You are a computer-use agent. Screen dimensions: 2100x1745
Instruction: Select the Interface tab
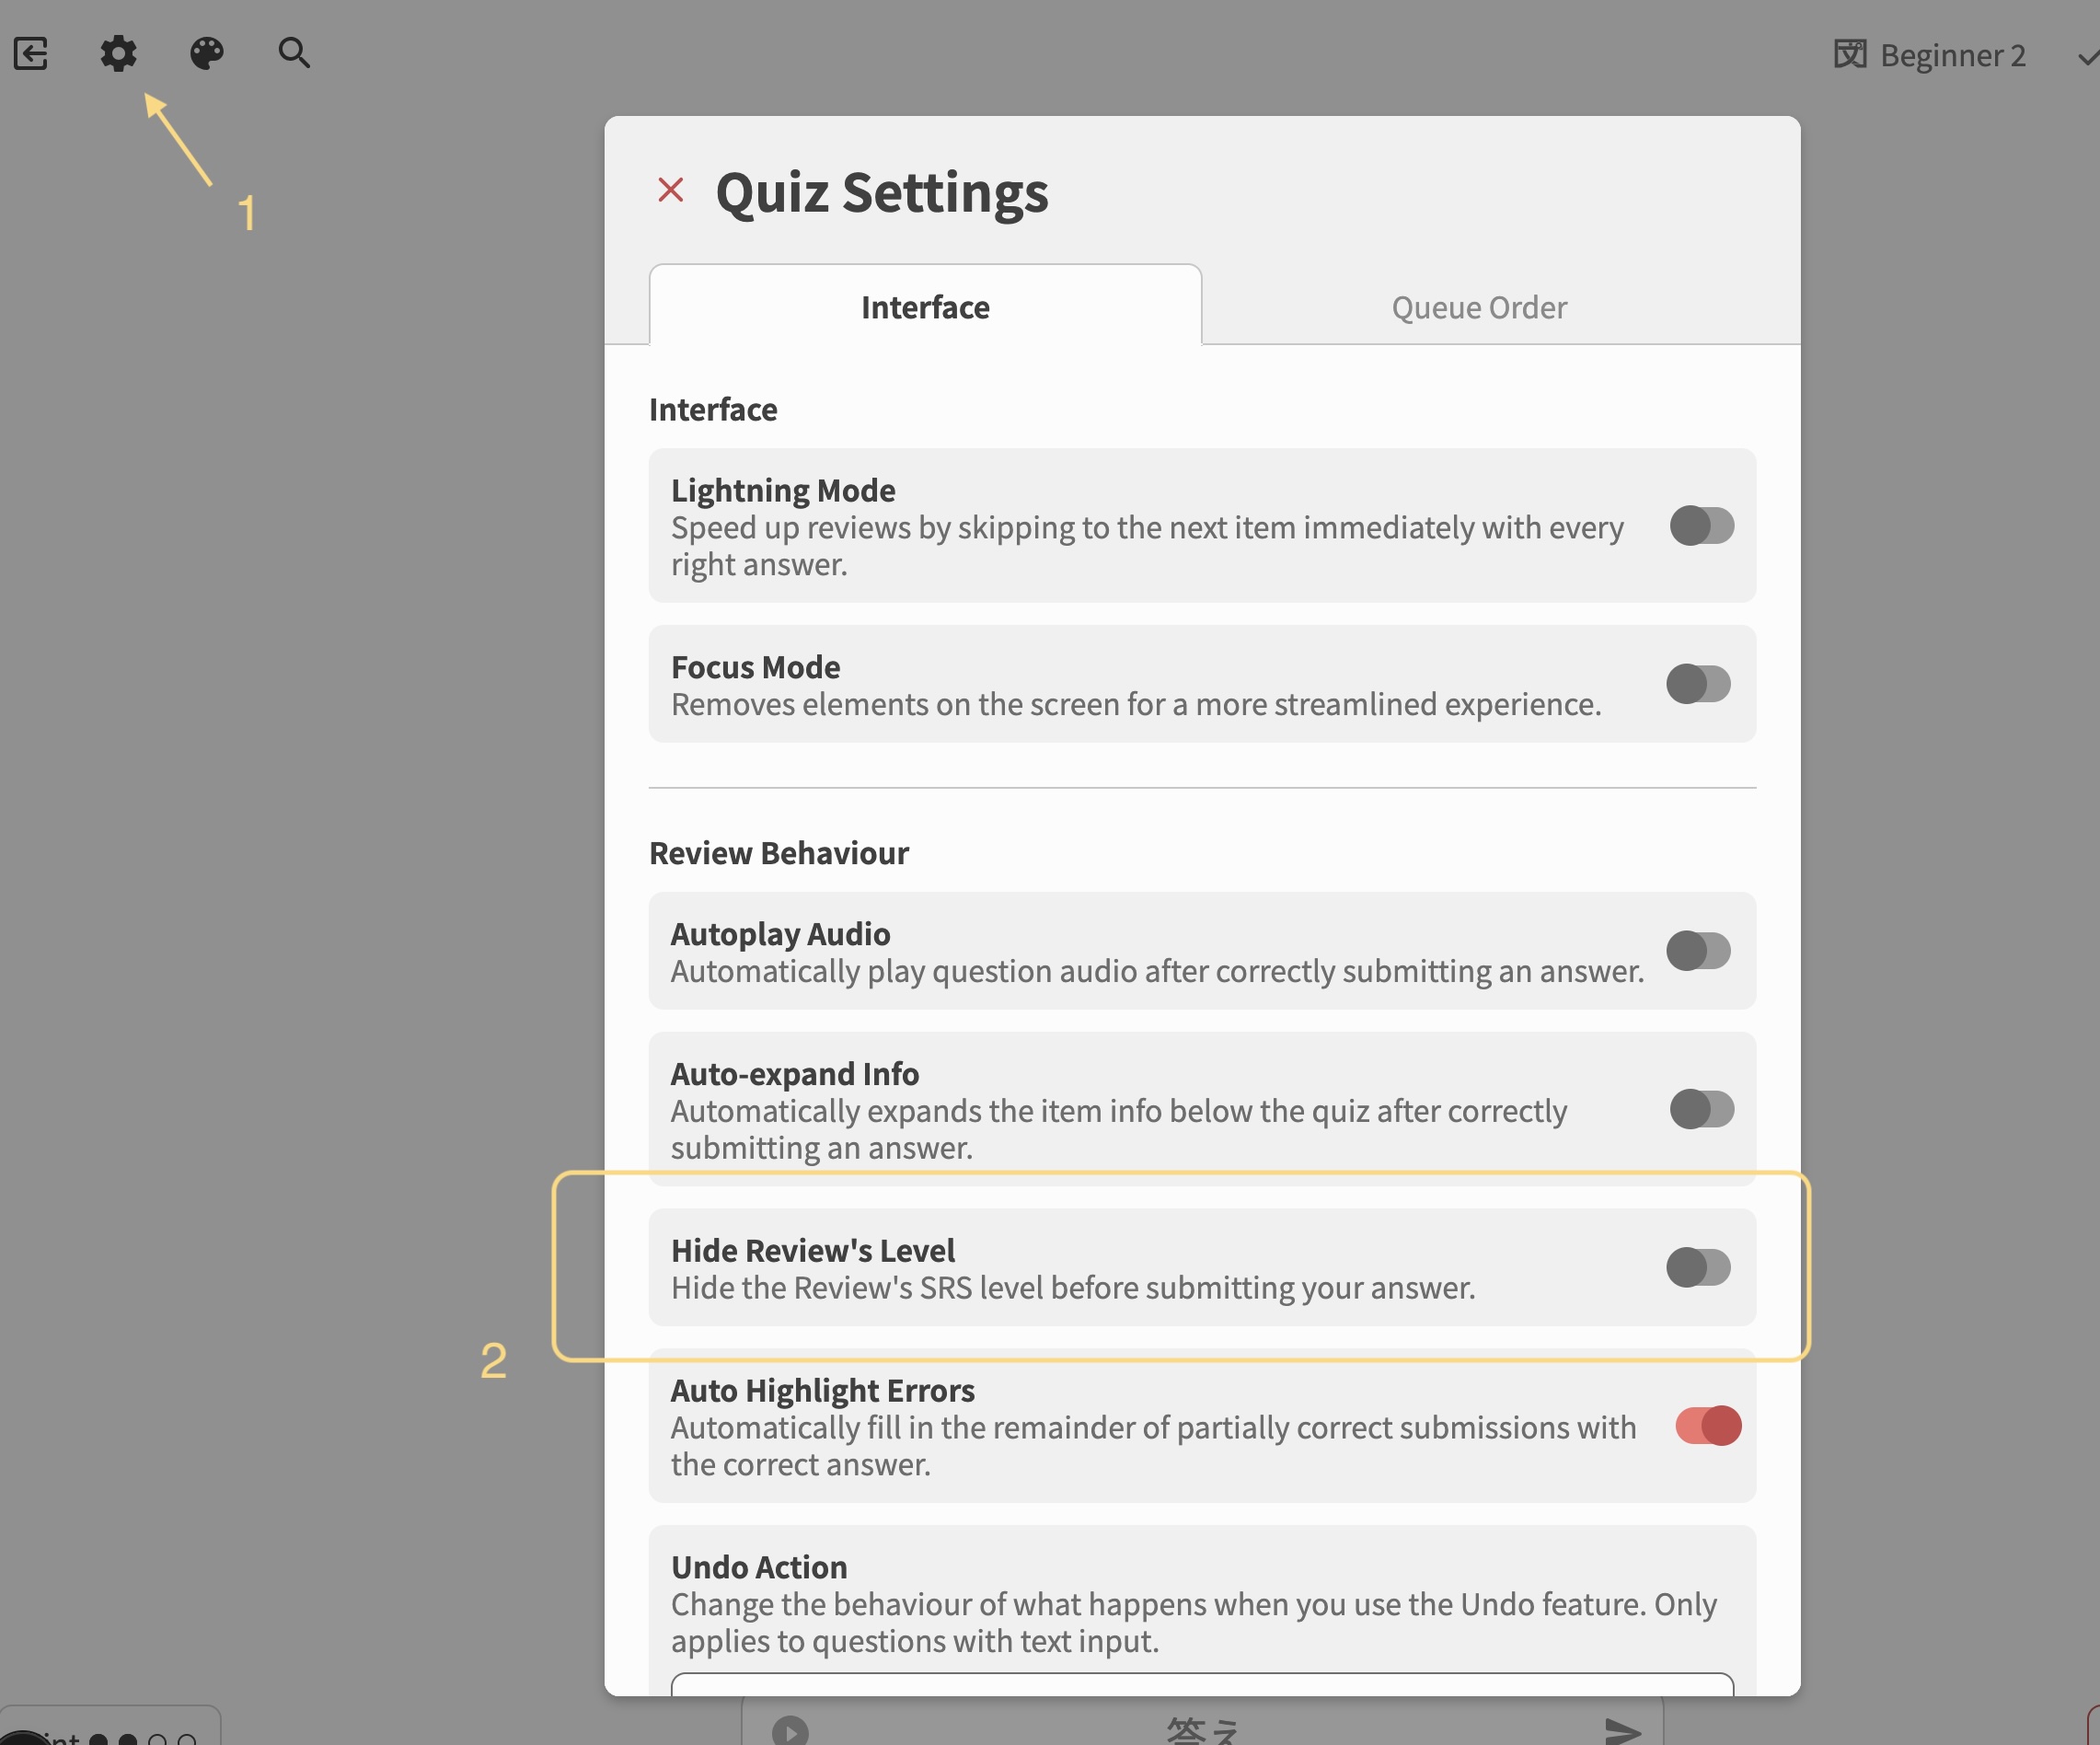925,307
